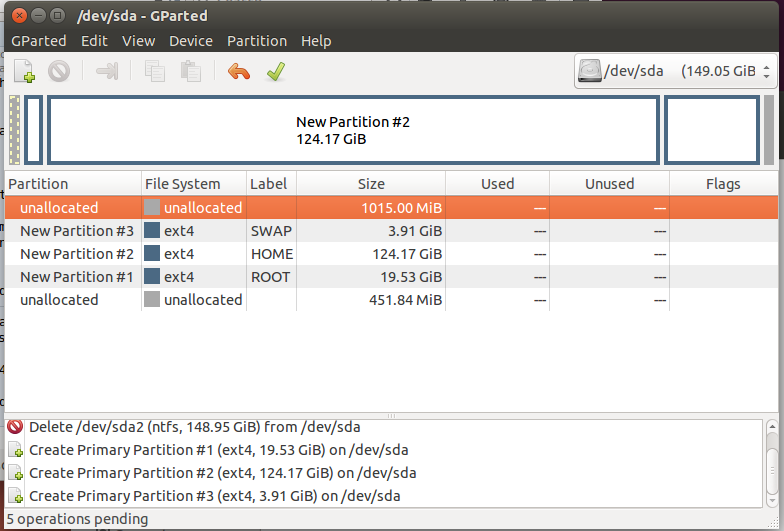Click New Partition #2 block in disk map
This screenshot has height=531, width=784.
tap(353, 130)
